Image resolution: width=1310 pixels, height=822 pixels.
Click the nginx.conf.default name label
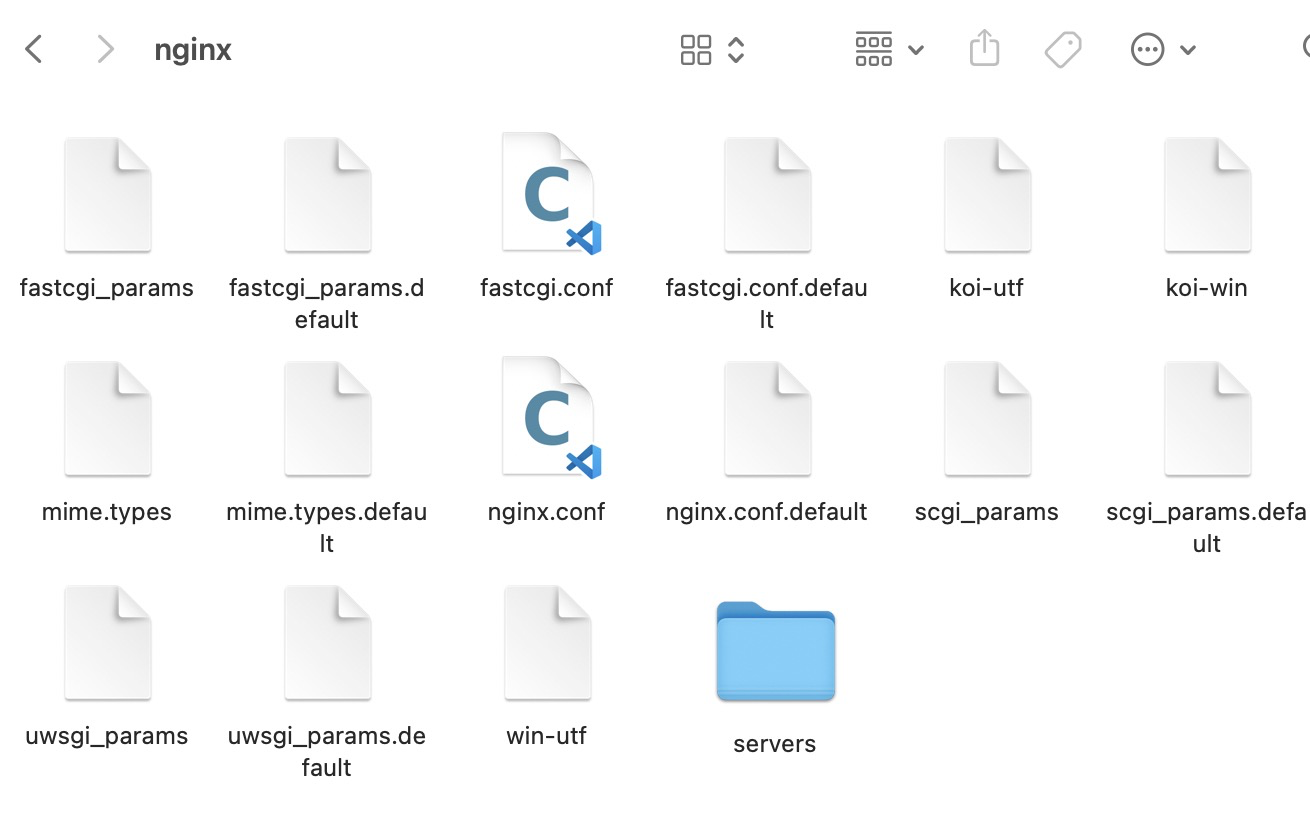tap(767, 513)
